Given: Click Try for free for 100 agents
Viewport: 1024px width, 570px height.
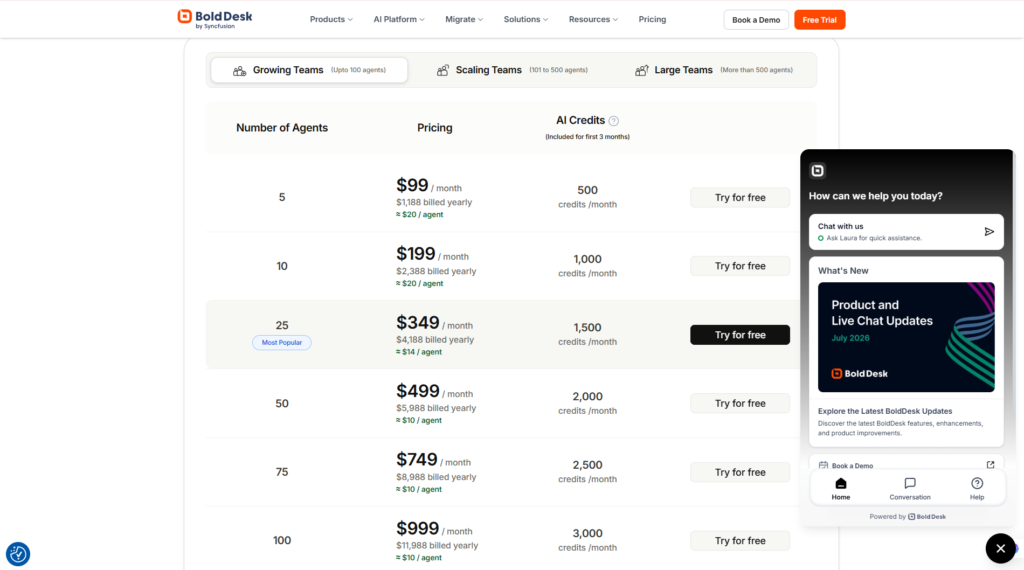Looking at the screenshot, I should coord(739,541).
